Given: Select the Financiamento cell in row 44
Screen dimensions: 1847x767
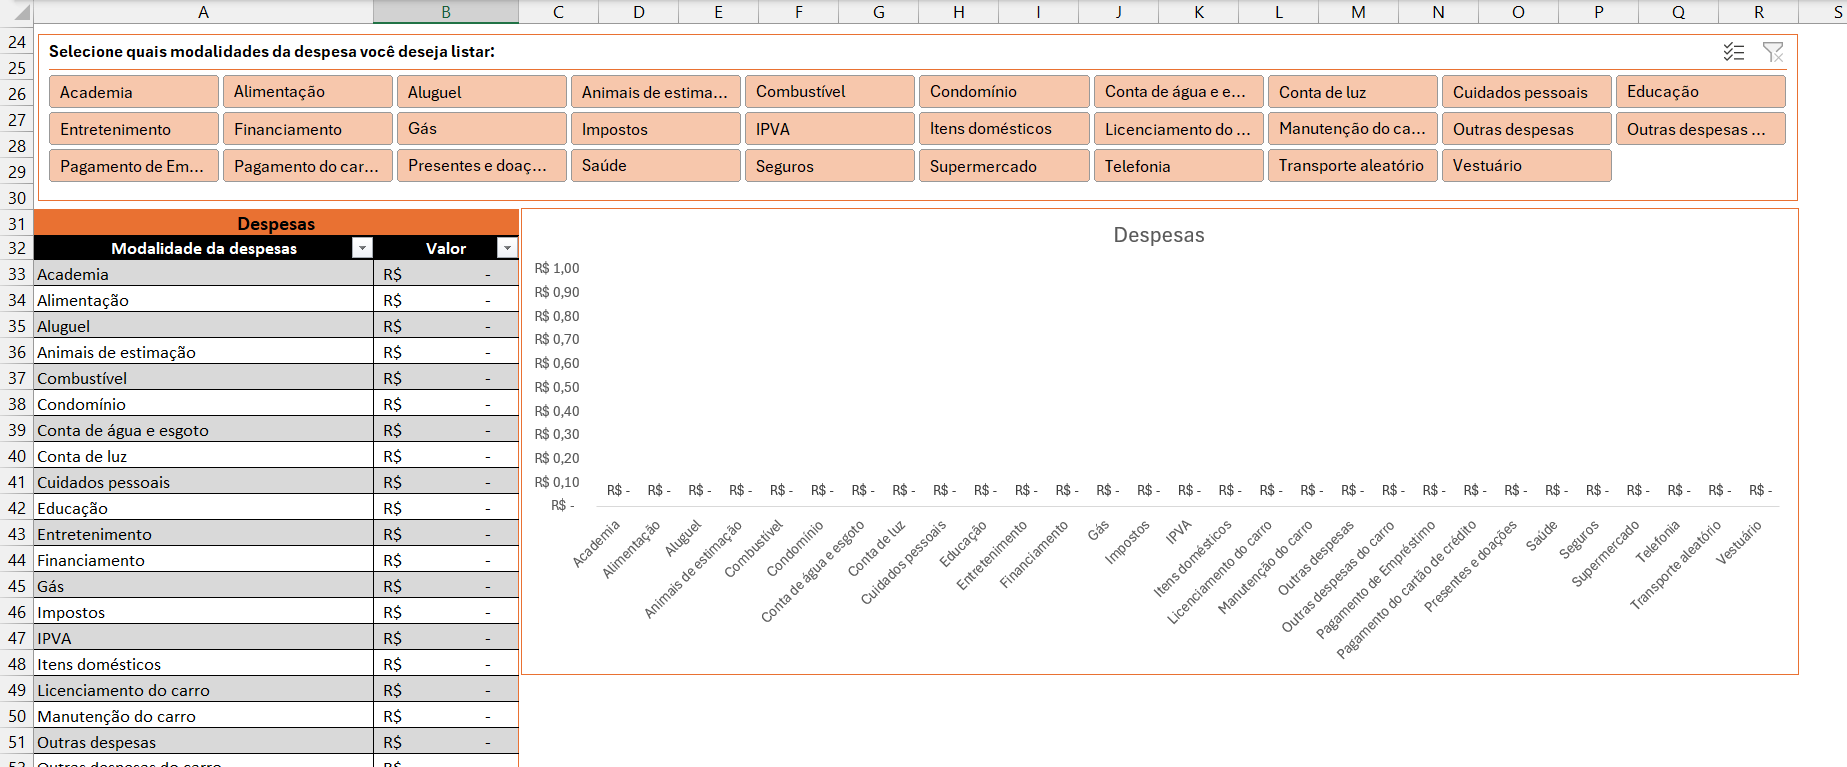Looking at the screenshot, I should 204,560.
